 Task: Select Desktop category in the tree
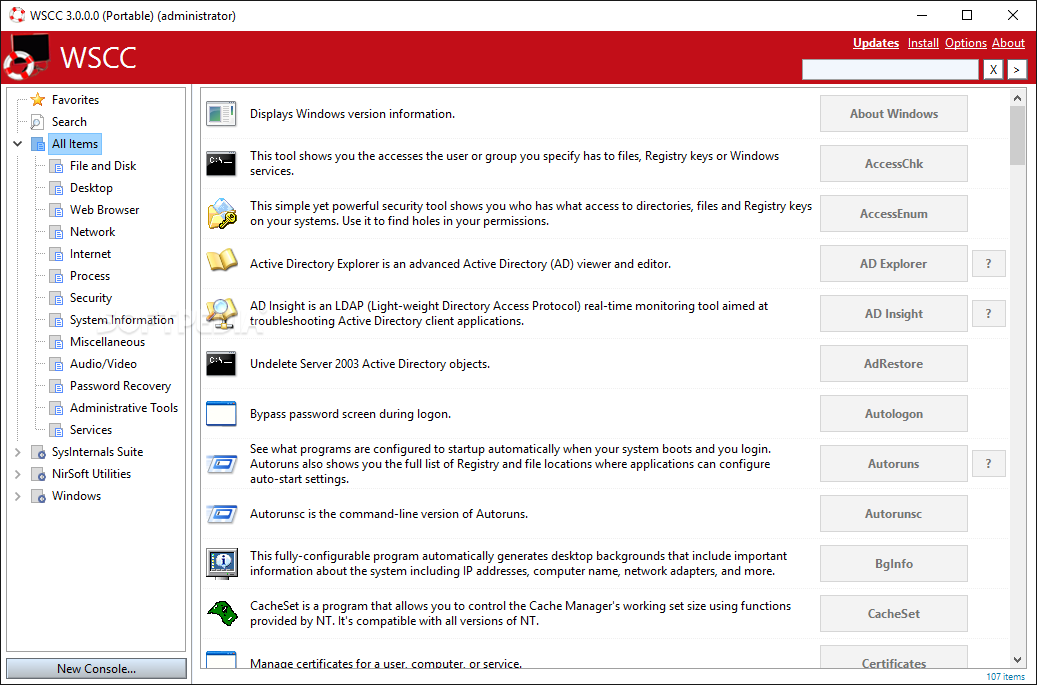point(91,188)
